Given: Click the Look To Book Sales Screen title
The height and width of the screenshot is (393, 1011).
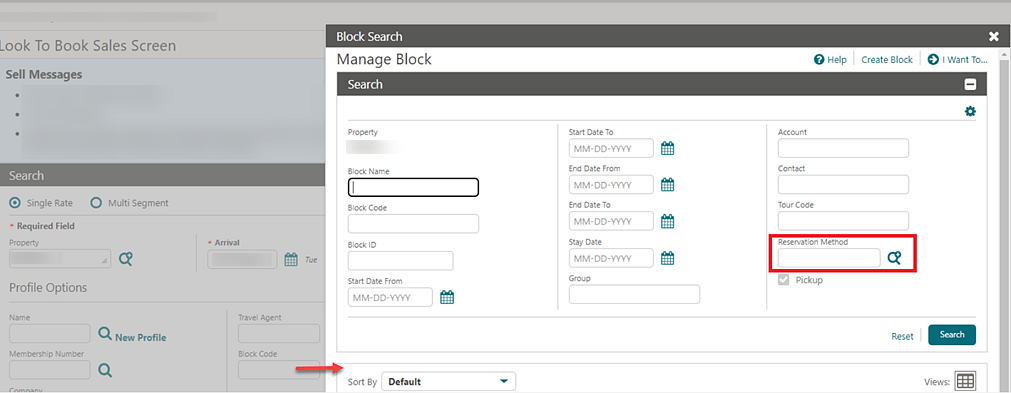Looking at the screenshot, I should (88, 46).
